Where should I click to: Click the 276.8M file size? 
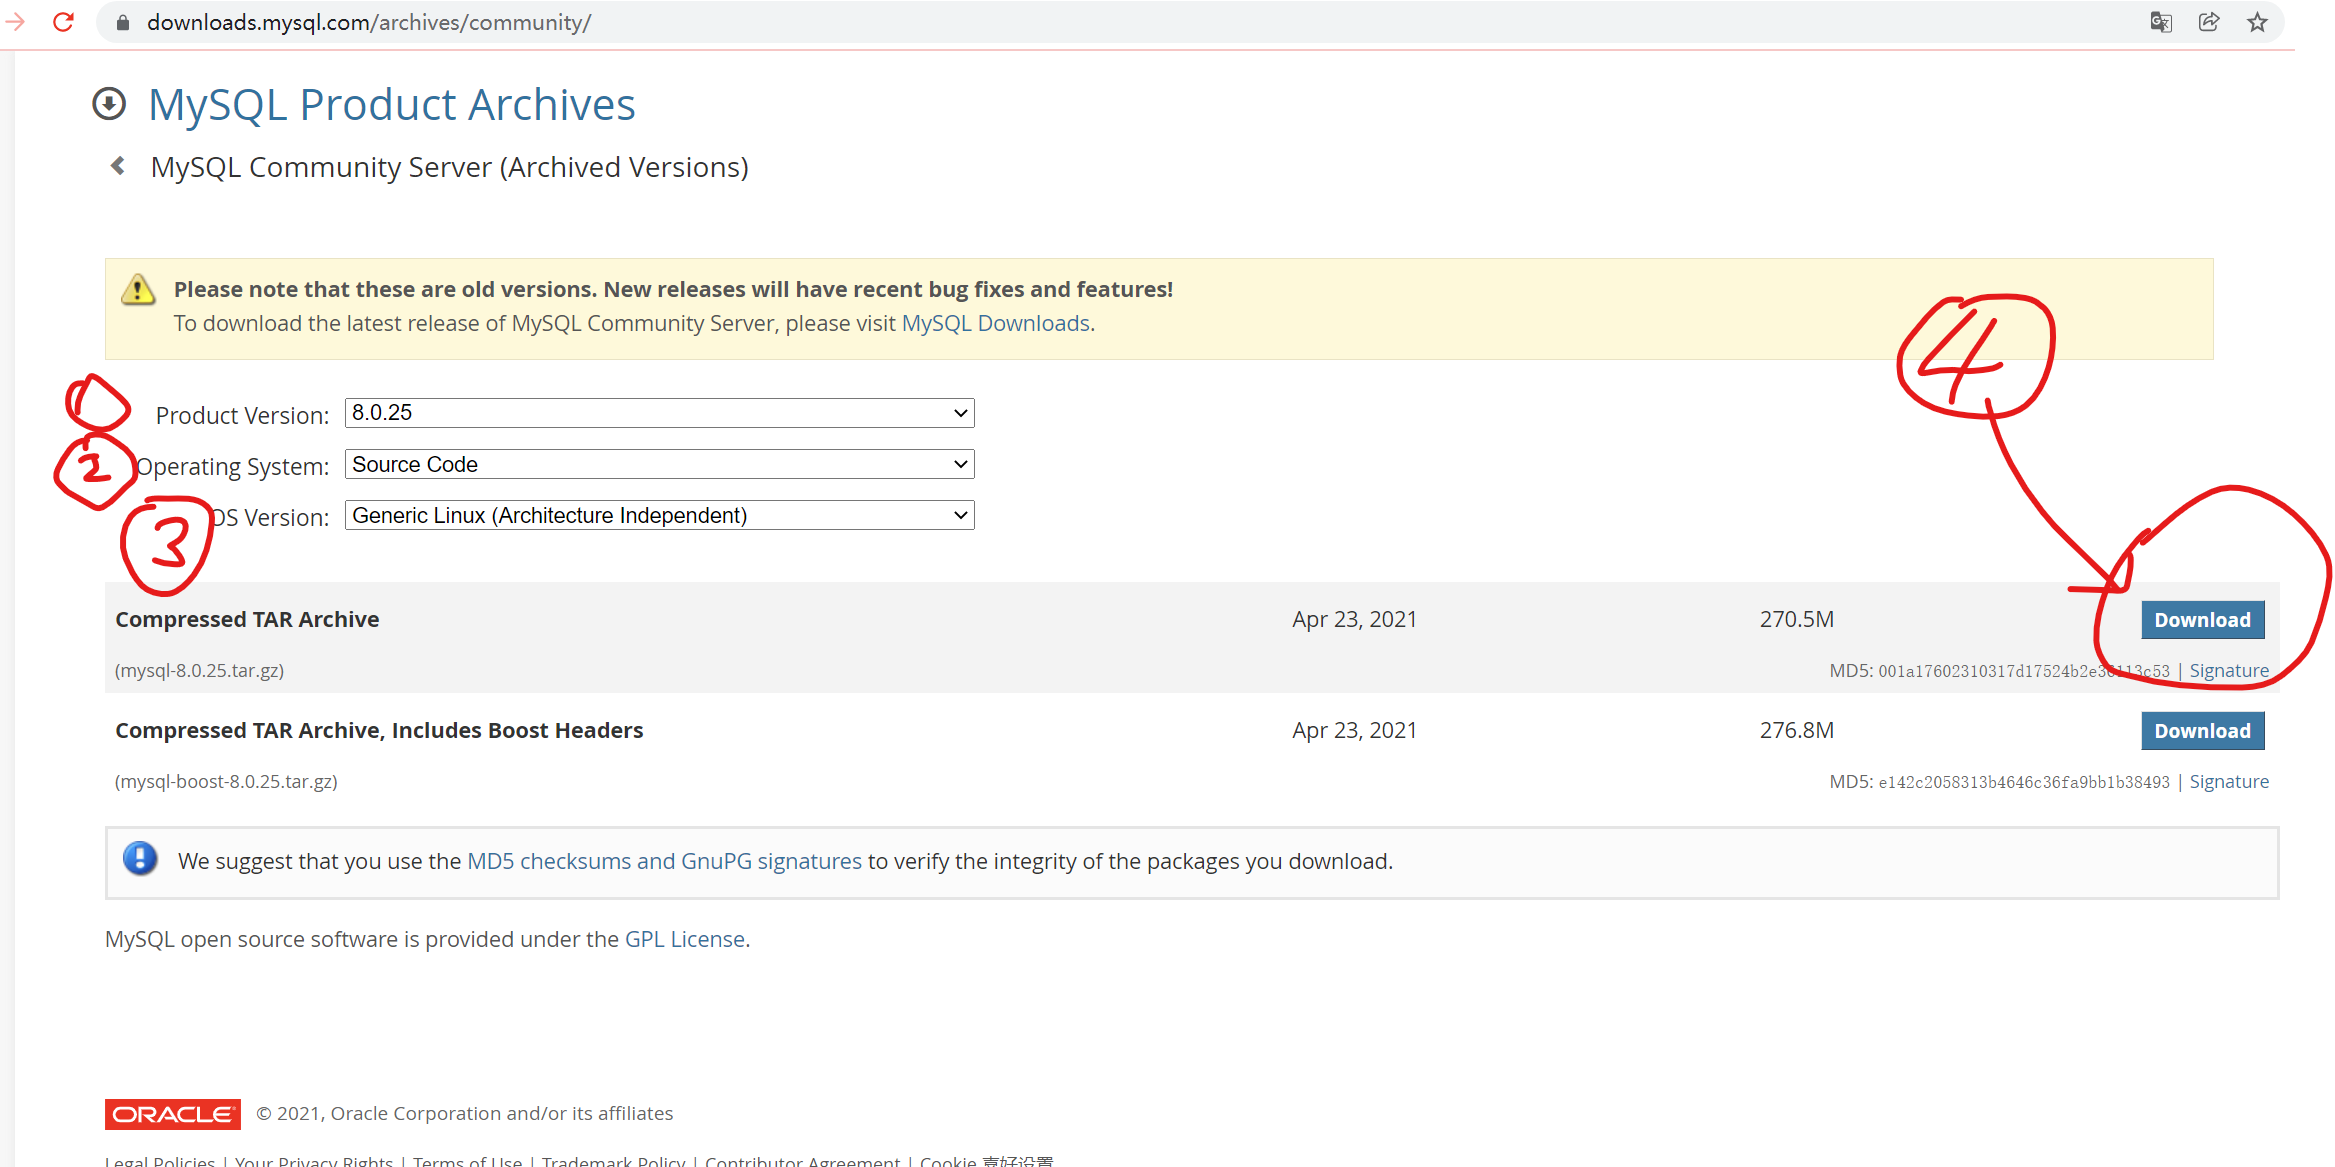tap(1796, 730)
